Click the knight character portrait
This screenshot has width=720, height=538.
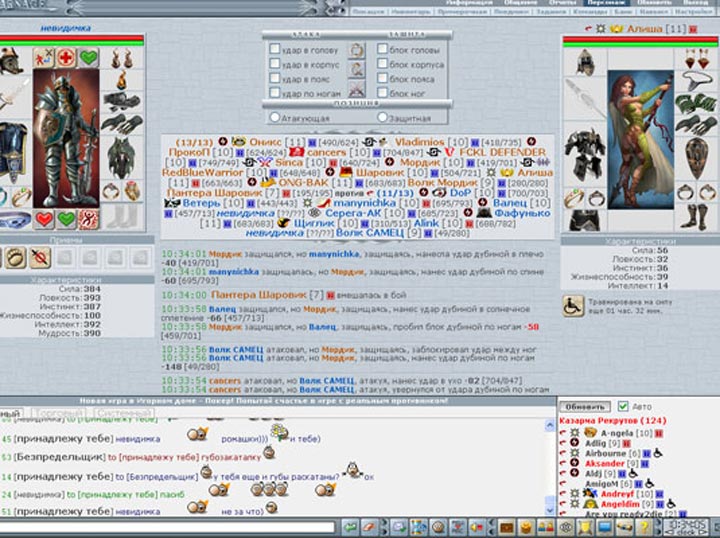[66, 138]
